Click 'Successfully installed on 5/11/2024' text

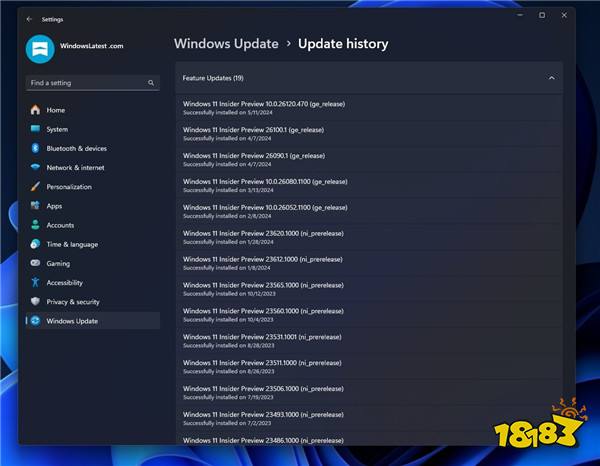click(228, 112)
